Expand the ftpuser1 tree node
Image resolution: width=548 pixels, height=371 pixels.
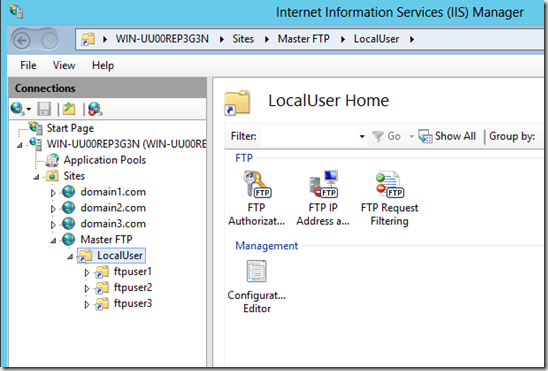[x=87, y=272]
